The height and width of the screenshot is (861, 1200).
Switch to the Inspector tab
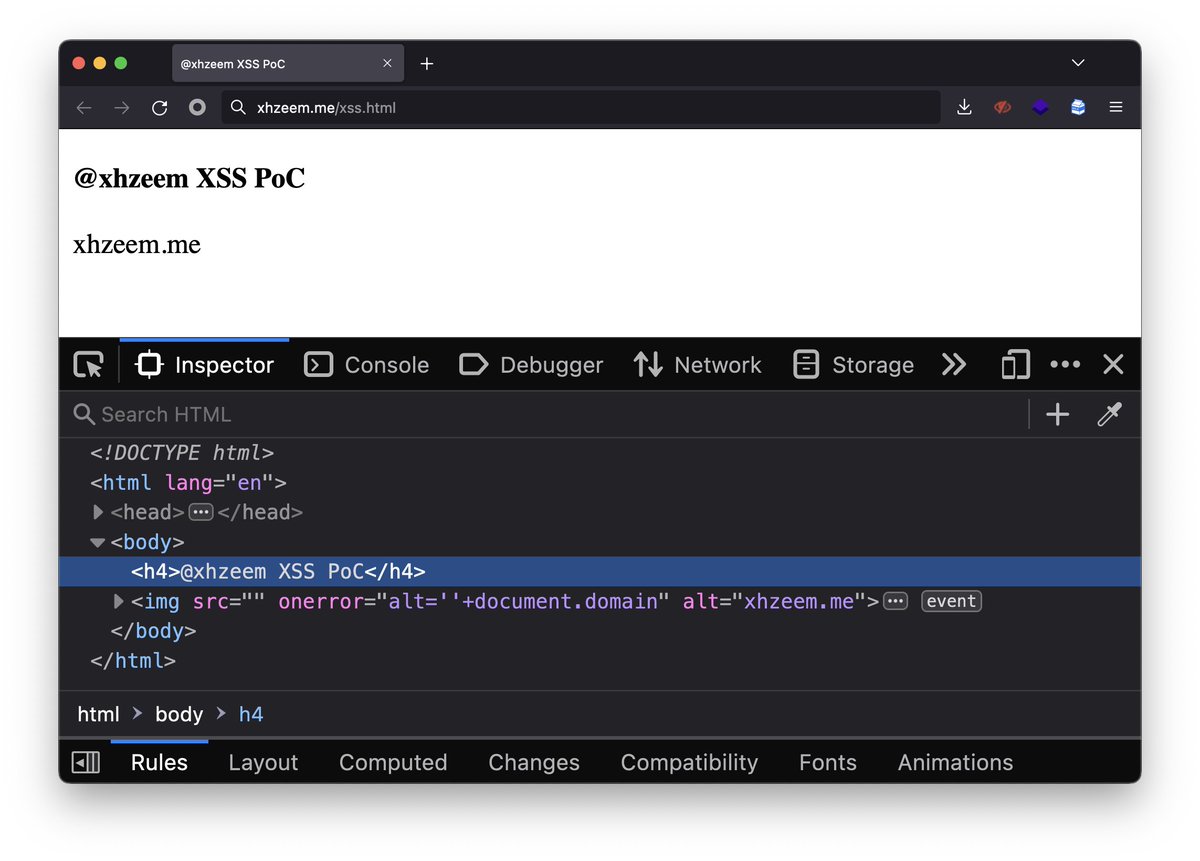205,365
